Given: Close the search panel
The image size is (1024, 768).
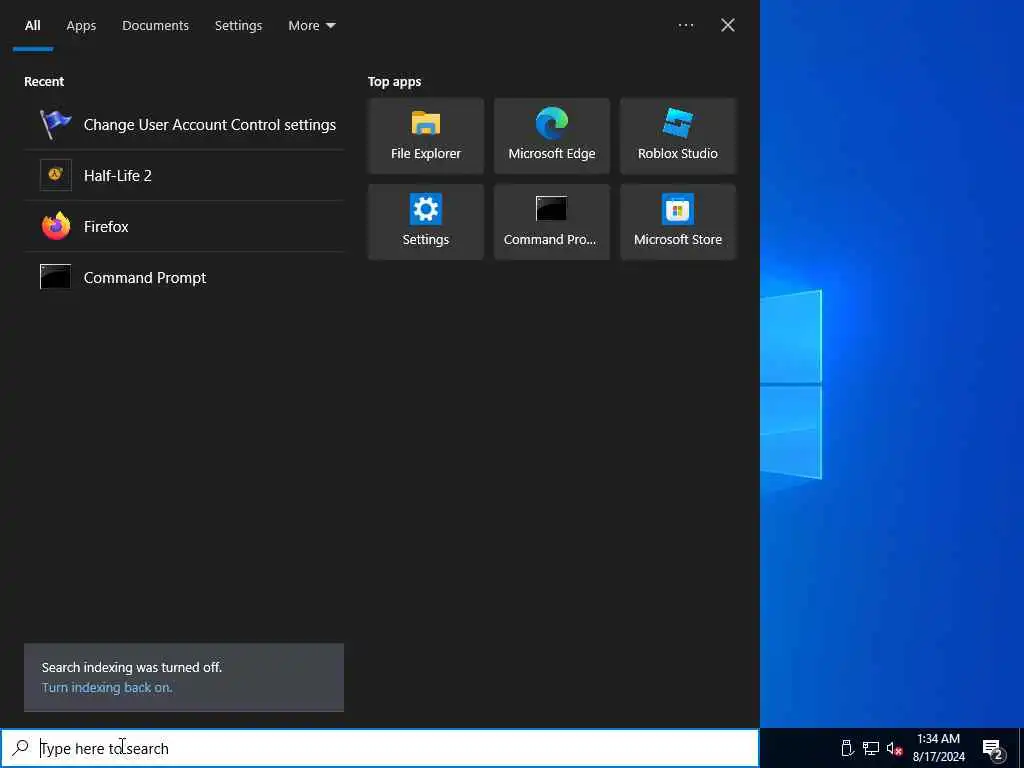Looking at the screenshot, I should point(728,25).
